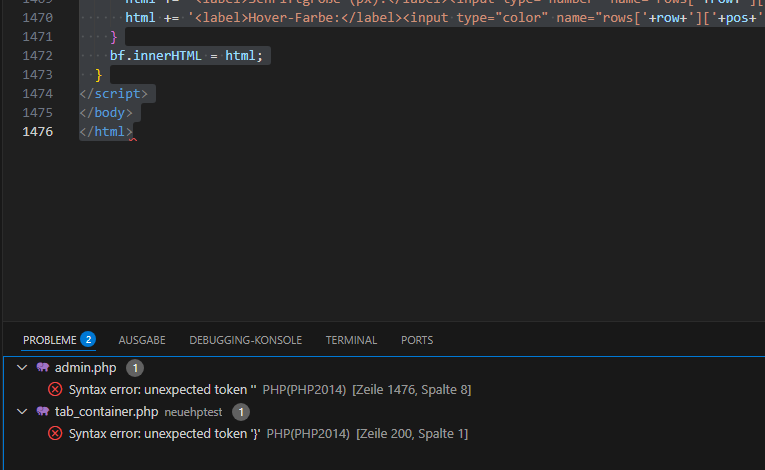Viewport: 765px width, 470px height.
Task: Switch to the Ausgabe tab
Action: (142, 340)
